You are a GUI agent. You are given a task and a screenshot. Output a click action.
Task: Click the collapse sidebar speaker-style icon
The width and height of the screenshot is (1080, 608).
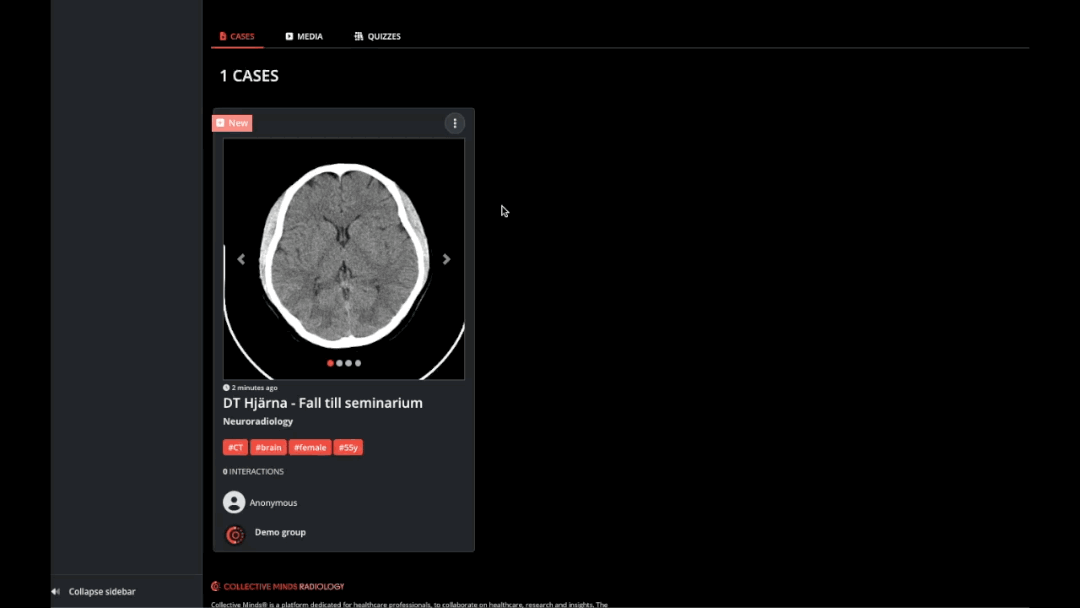(x=57, y=591)
